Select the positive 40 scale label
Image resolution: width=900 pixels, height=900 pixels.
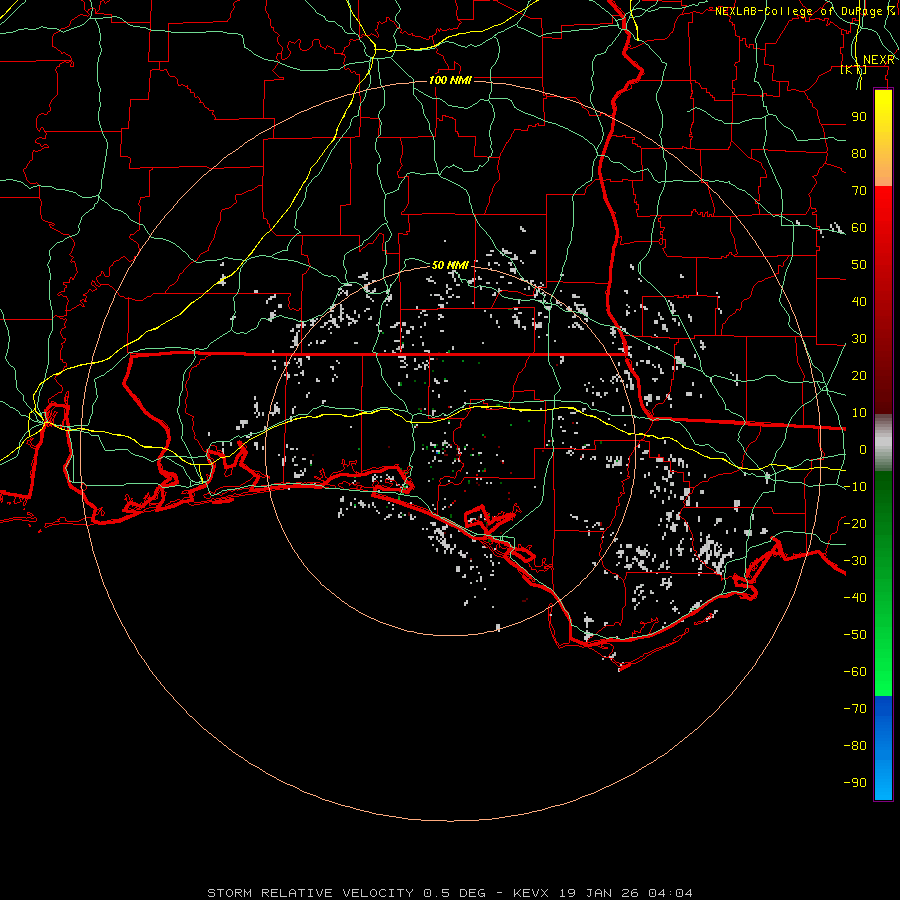859,302
